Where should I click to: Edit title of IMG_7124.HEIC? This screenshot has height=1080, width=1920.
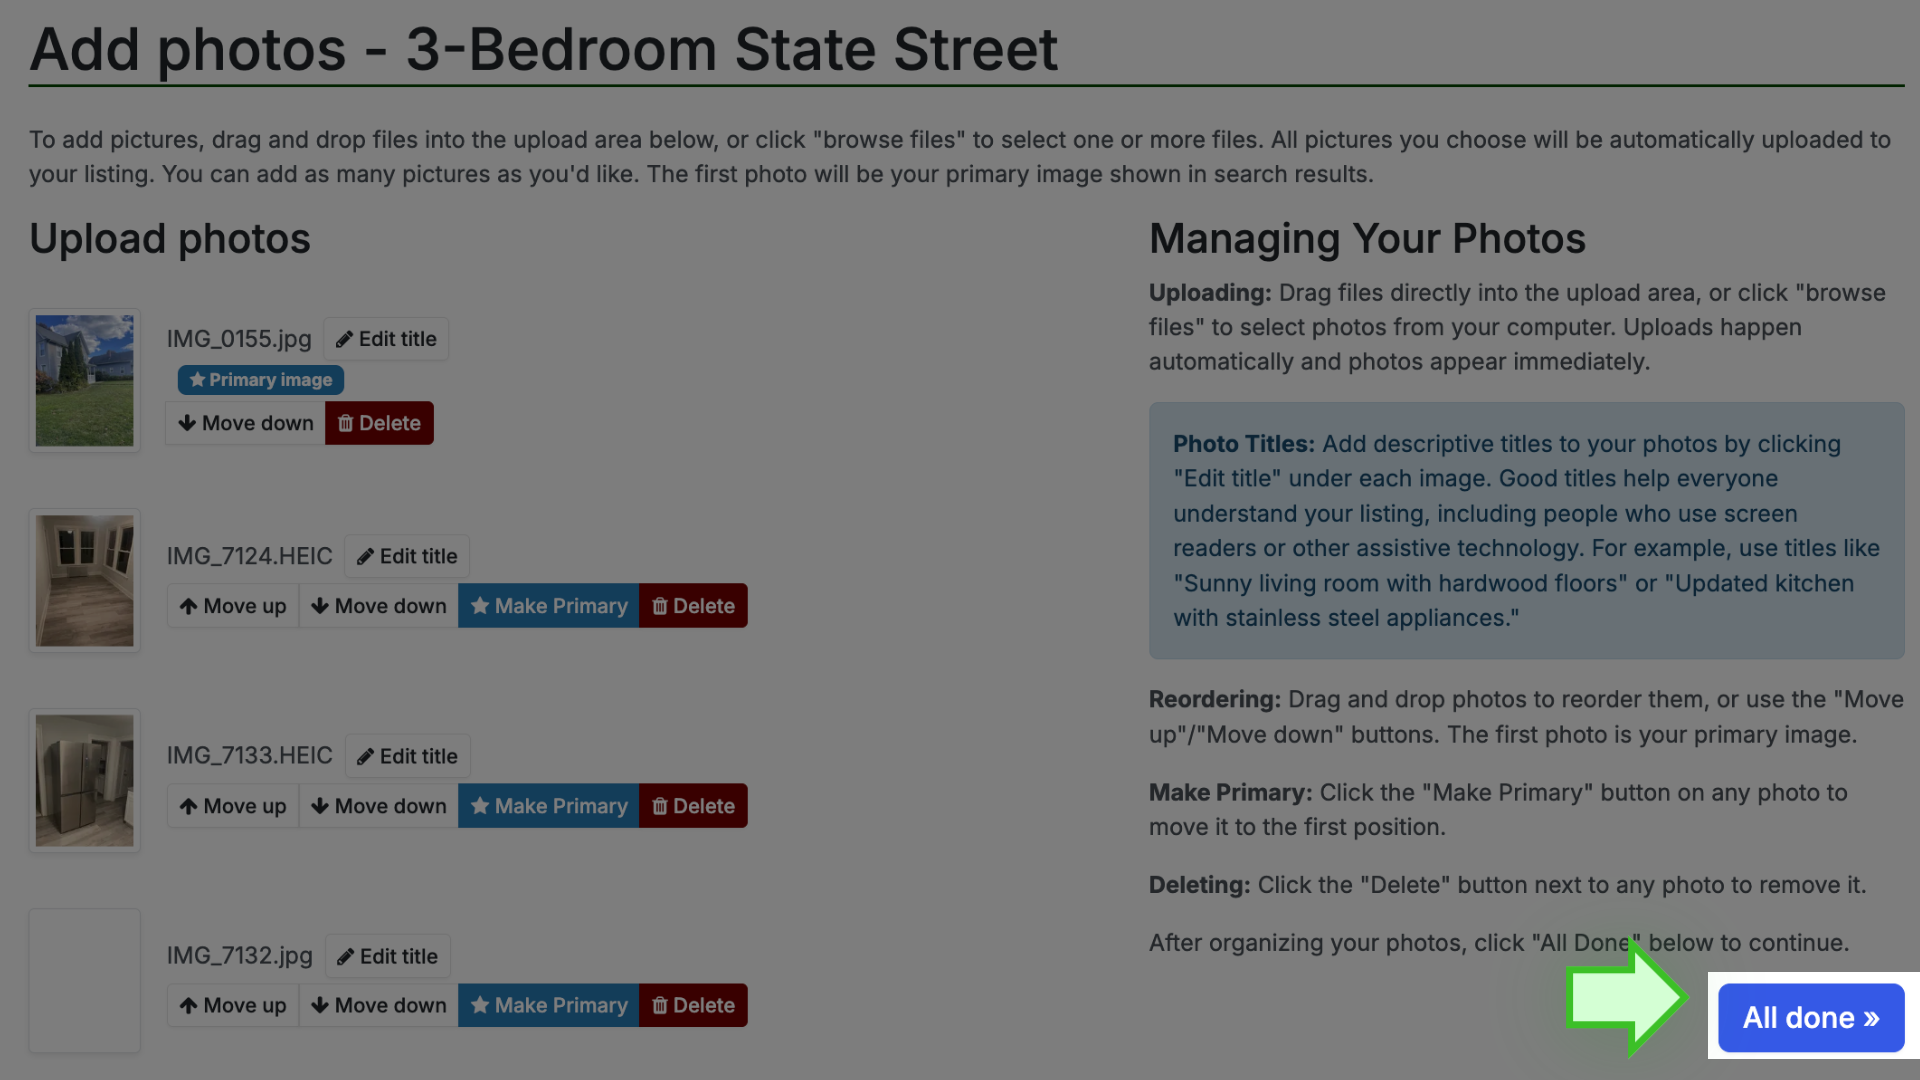click(x=407, y=556)
